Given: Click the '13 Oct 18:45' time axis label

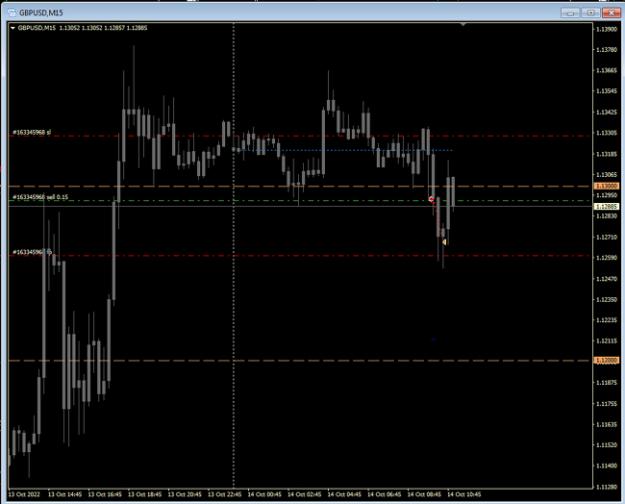Looking at the screenshot, I should pyautogui.click(x=145, y=494).
